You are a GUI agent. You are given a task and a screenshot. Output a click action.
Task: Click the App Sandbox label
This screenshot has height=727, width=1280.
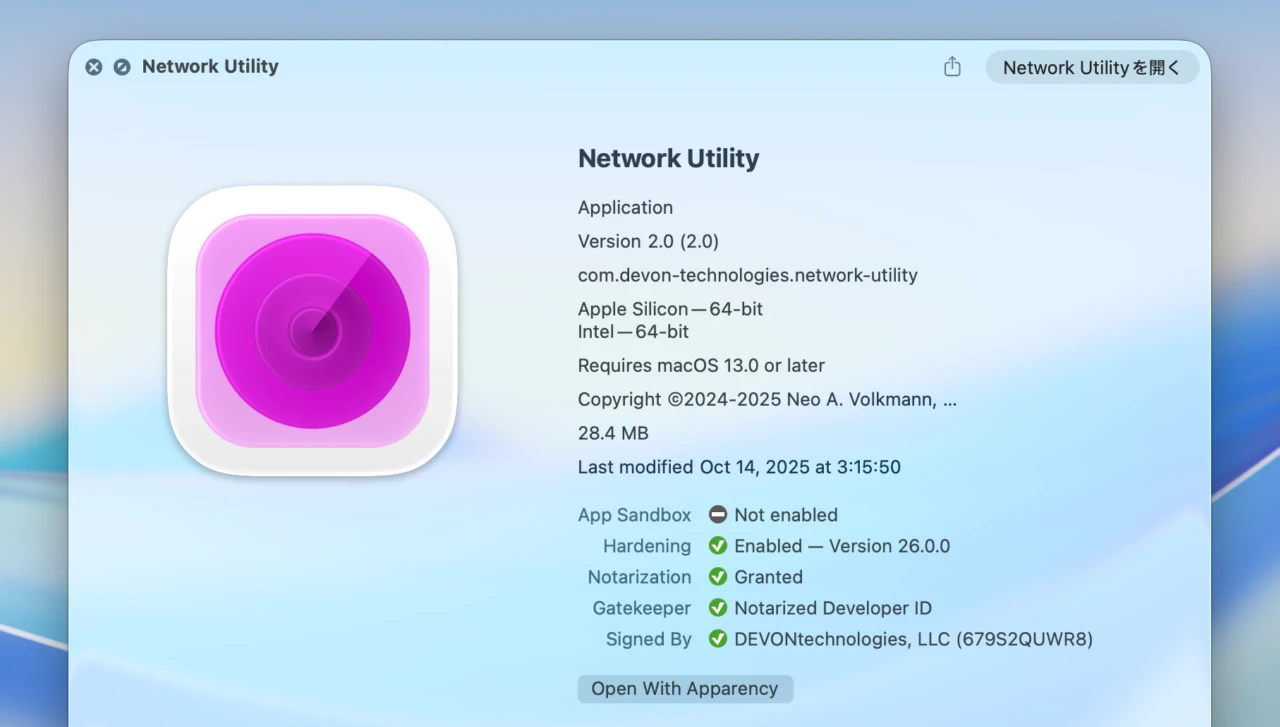point(635,515)
